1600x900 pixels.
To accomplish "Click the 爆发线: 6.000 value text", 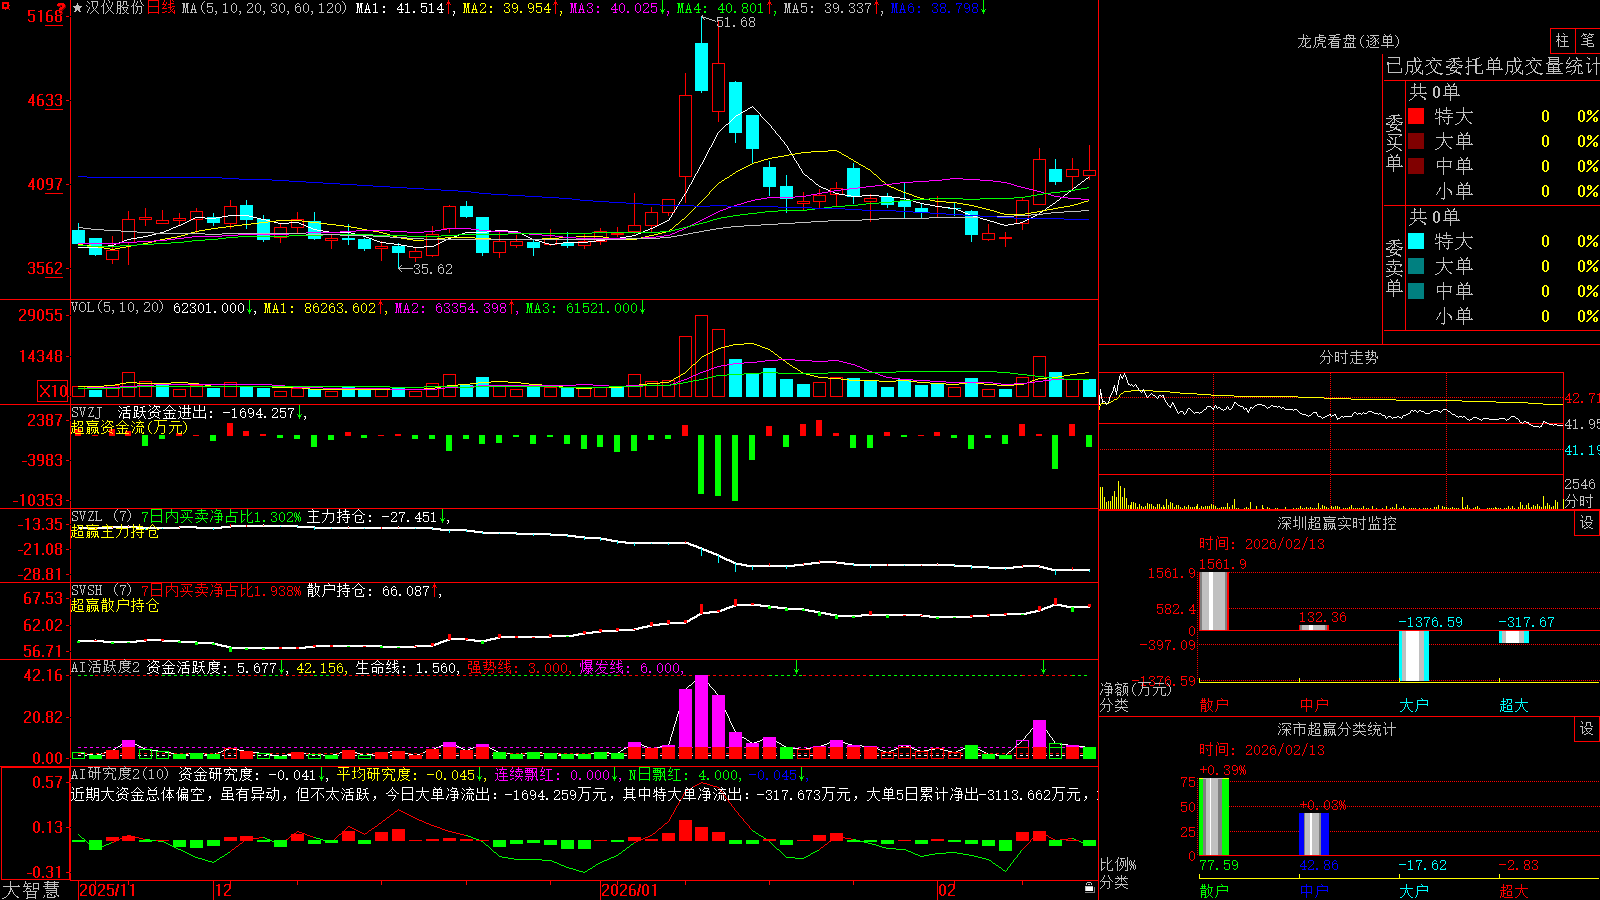I will coord(630,668).
